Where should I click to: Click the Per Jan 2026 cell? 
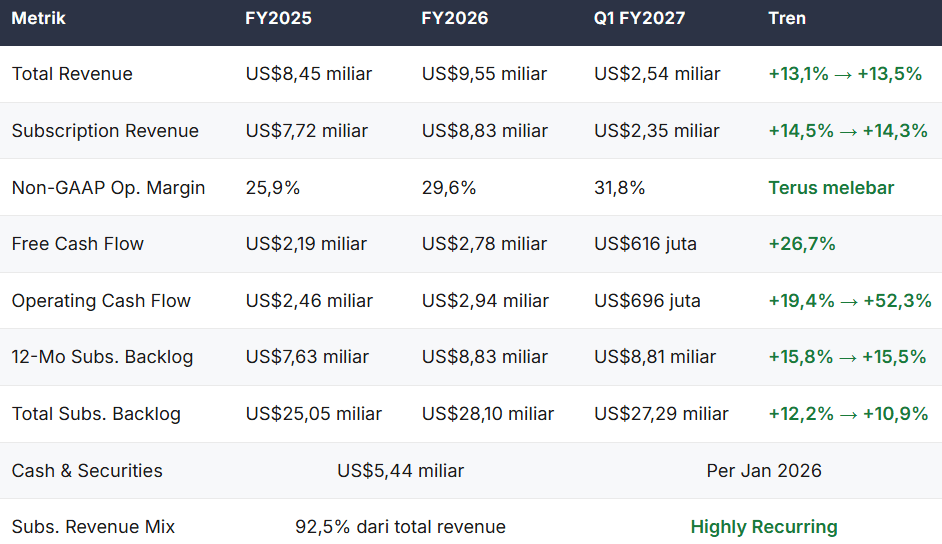pyautogui.click(x=764, y=471)
